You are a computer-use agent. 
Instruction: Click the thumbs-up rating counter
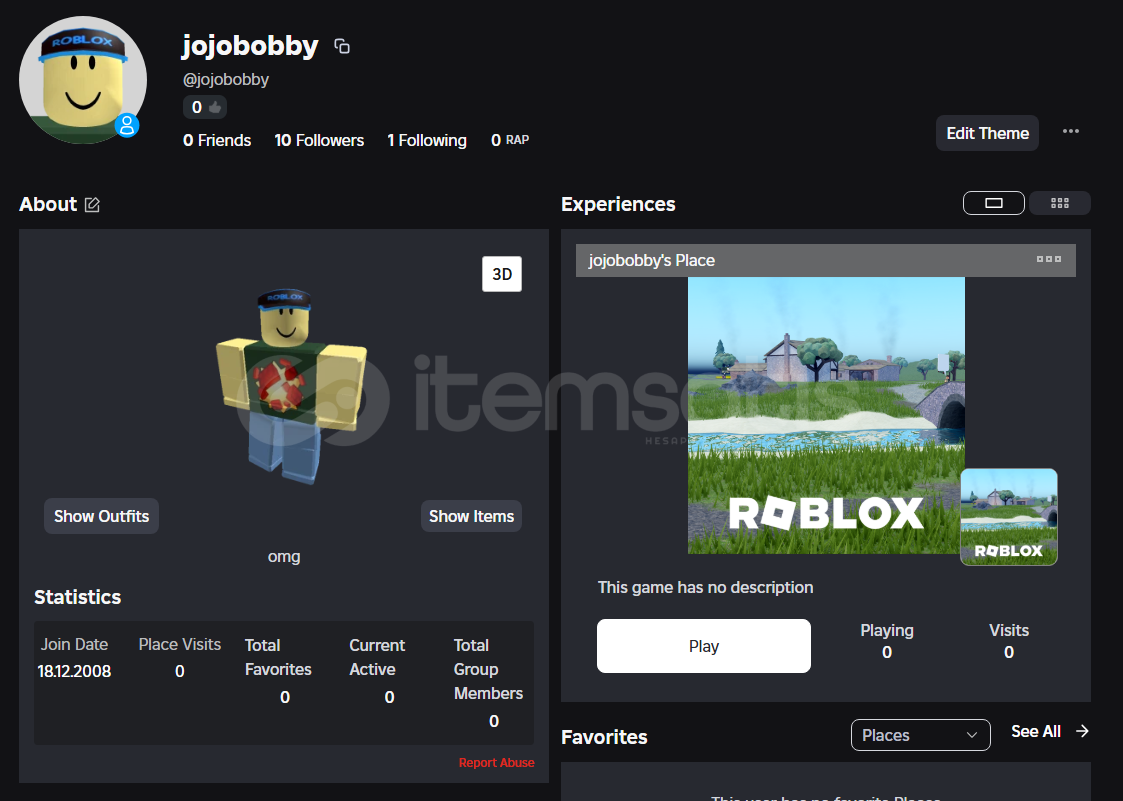pos(205,107)
